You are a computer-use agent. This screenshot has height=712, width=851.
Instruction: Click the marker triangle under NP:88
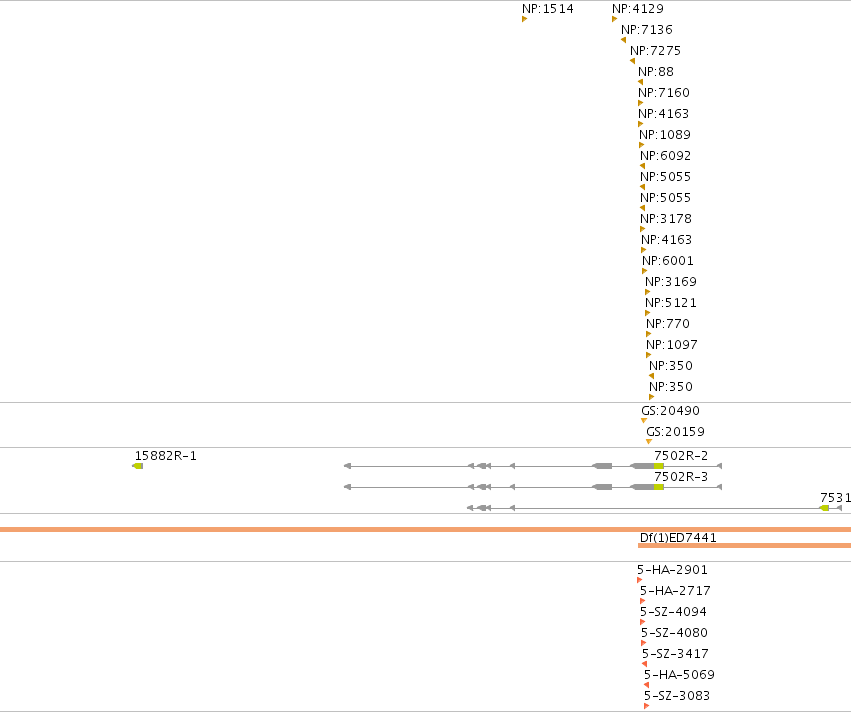pos(640,82)
